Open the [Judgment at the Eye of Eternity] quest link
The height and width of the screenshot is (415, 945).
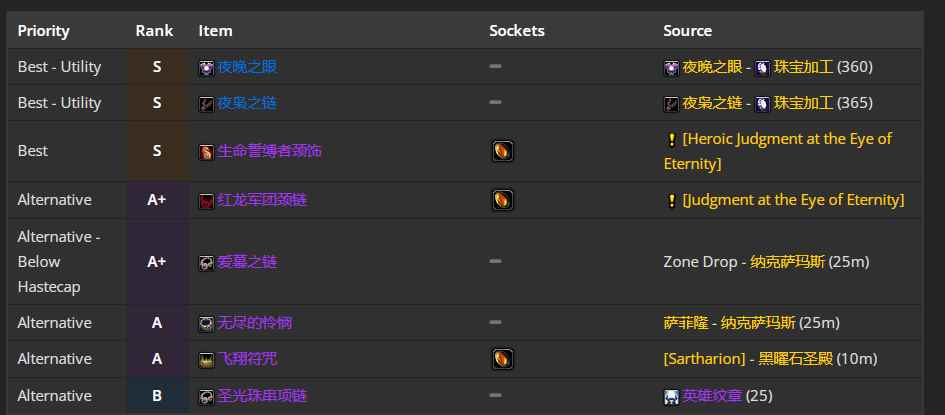click(x=793, y=199)
